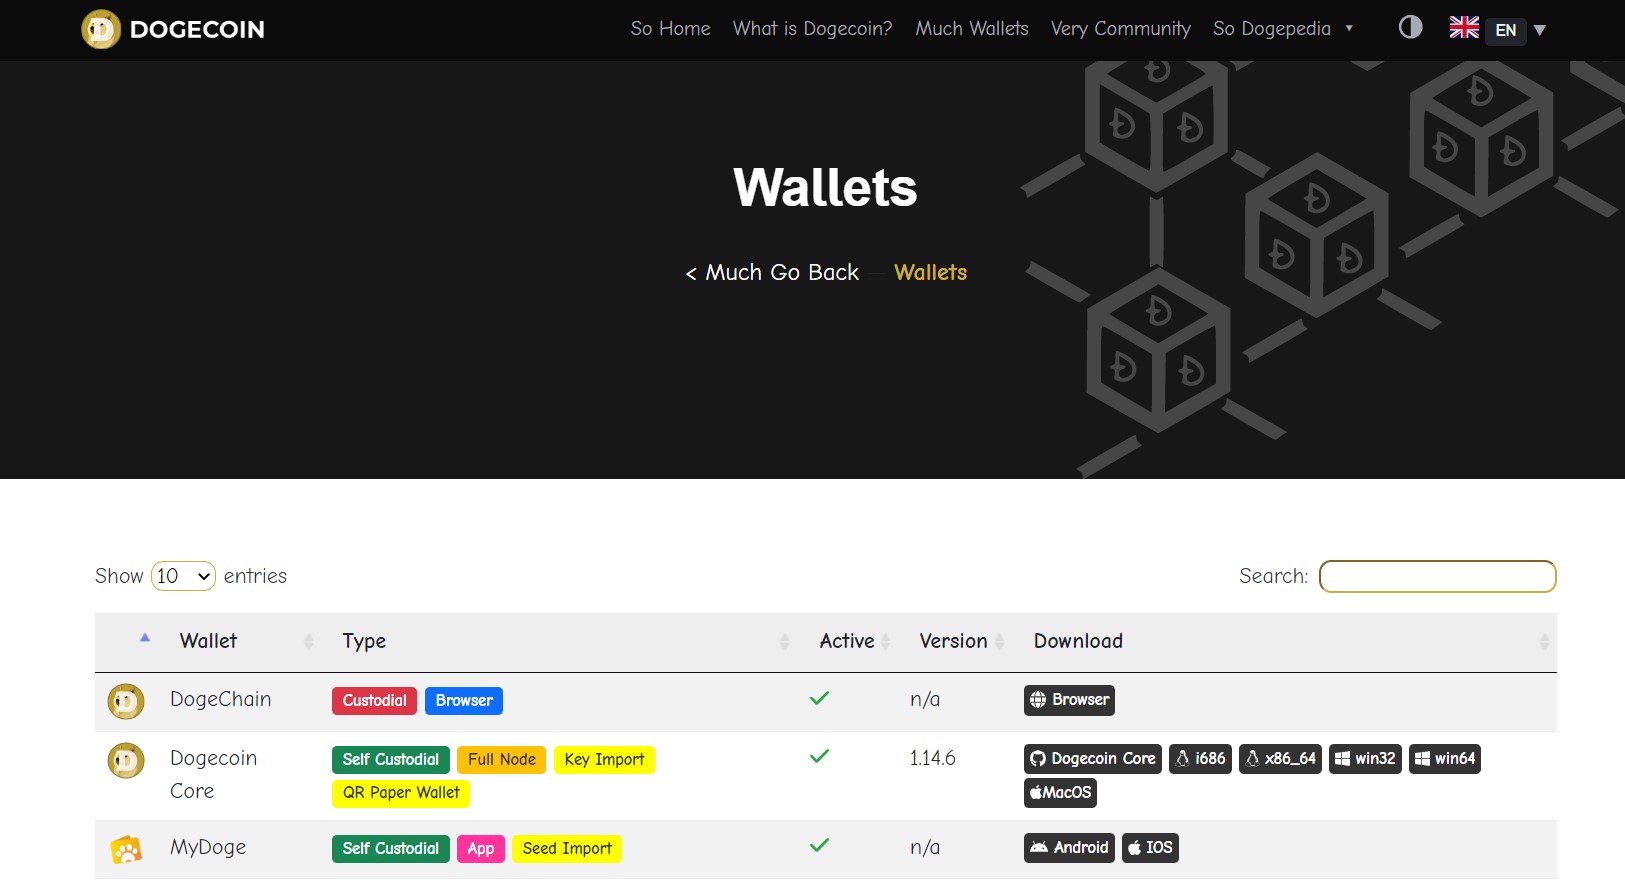Open the DogeChain Browser download button

[x=1069, y=700]
